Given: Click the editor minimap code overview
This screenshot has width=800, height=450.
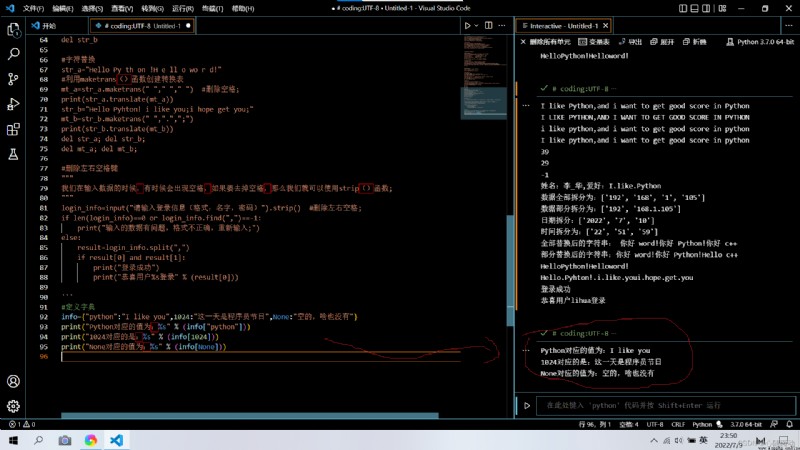Looking at the screenshot, I should [484, 77].
